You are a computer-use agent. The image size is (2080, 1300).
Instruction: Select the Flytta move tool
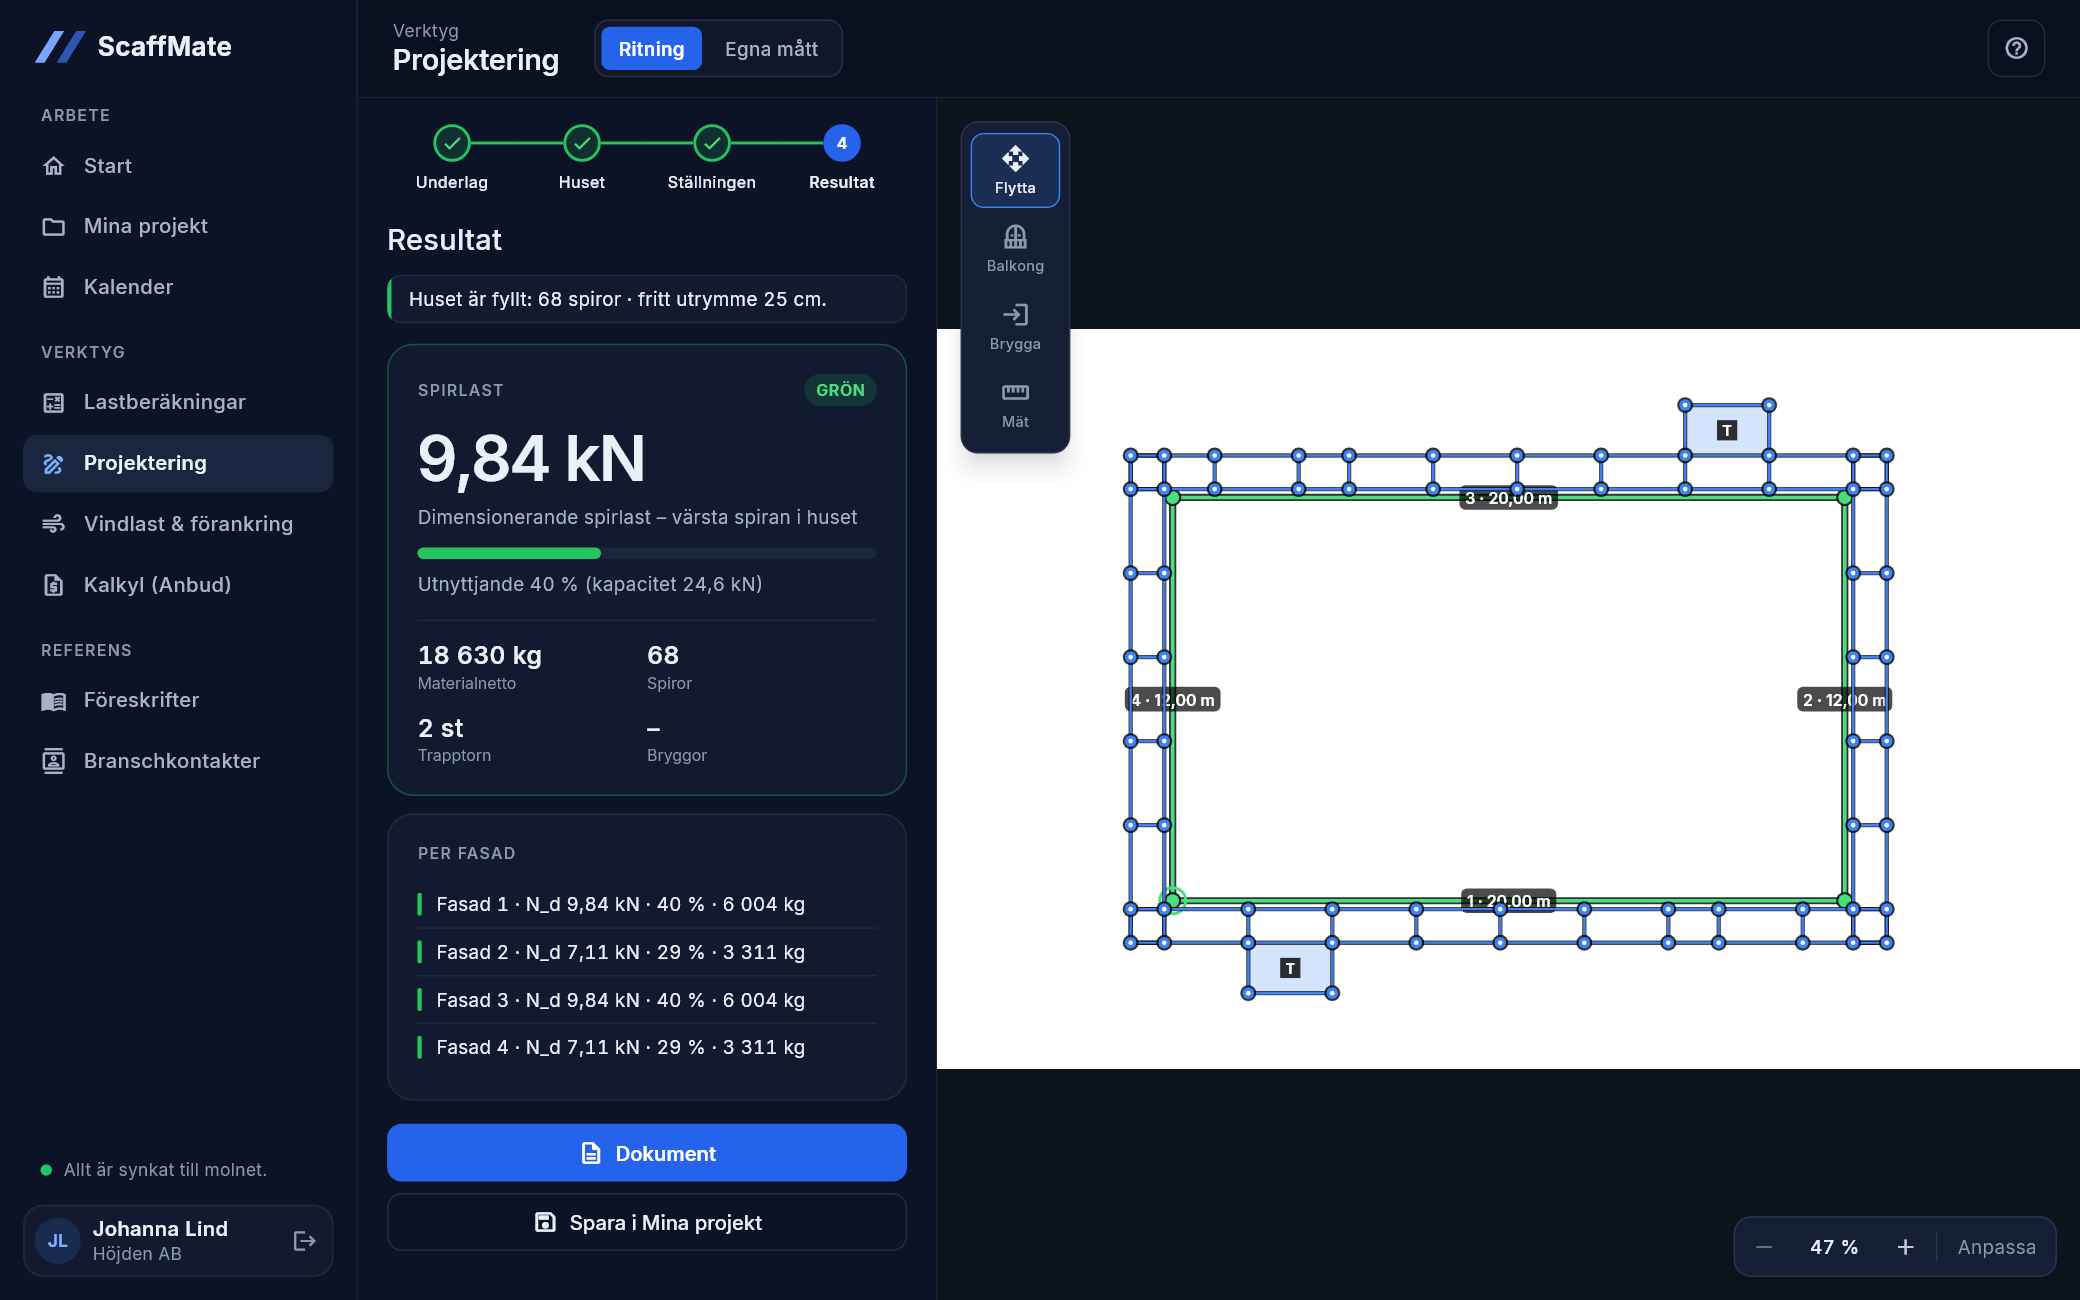tap(1015, 170)
